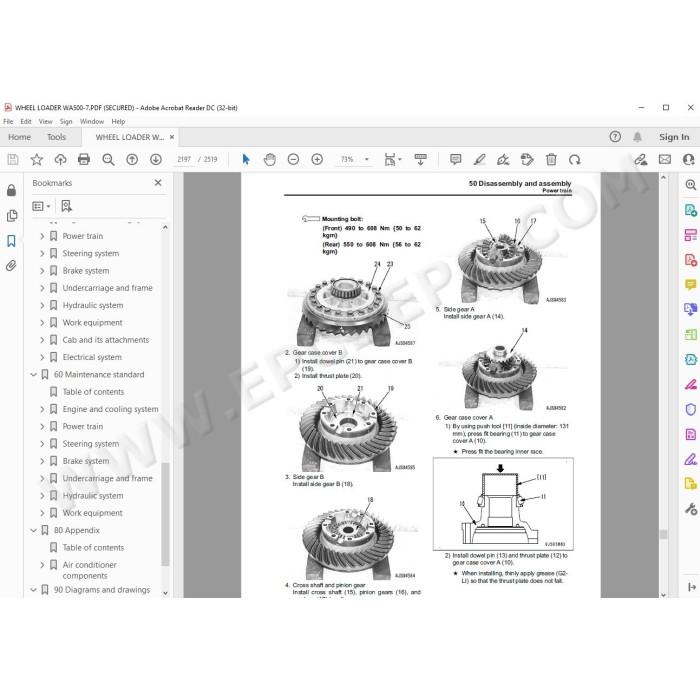Image resolution: width=700 pixels, height=700 pixels.
Task: Collapse the 80 Appendix bookmark
Action: [x=33, y=530]
